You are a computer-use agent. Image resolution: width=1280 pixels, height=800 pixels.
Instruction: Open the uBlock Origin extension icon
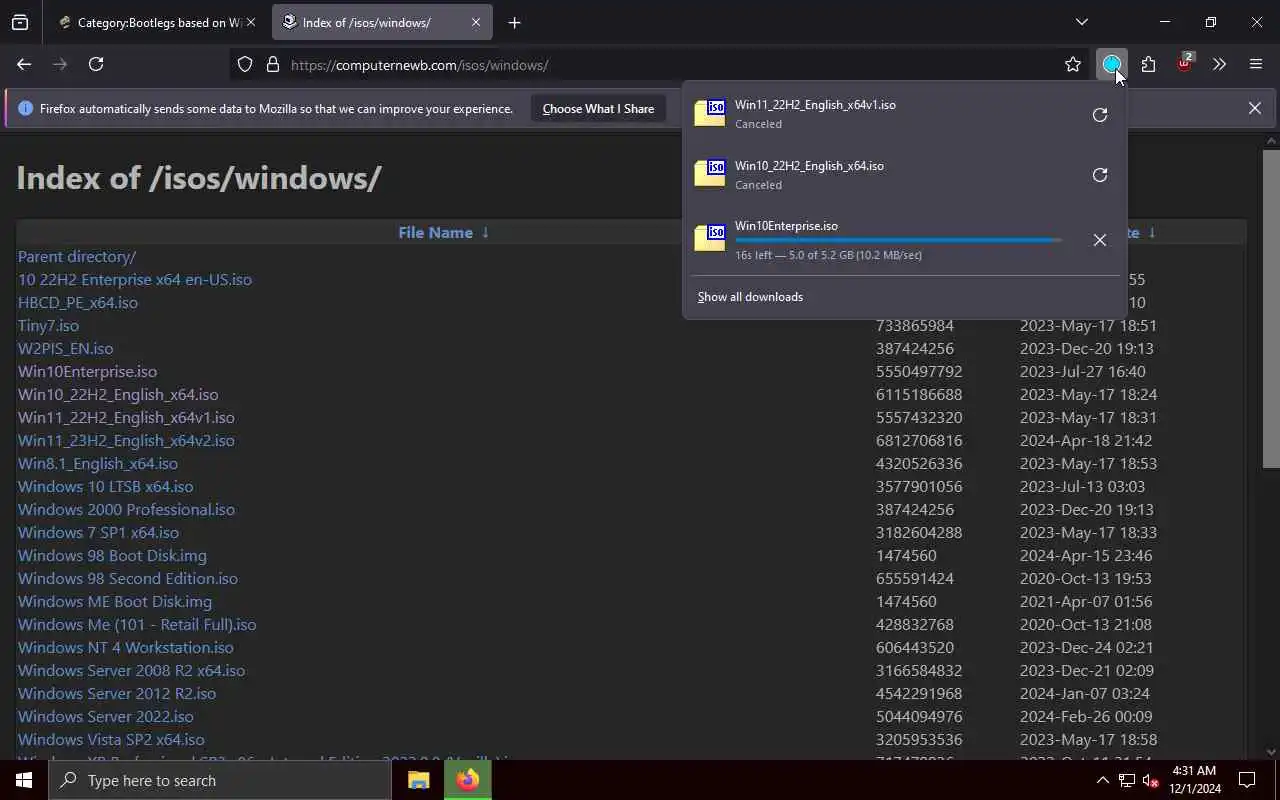[1185, 63]
